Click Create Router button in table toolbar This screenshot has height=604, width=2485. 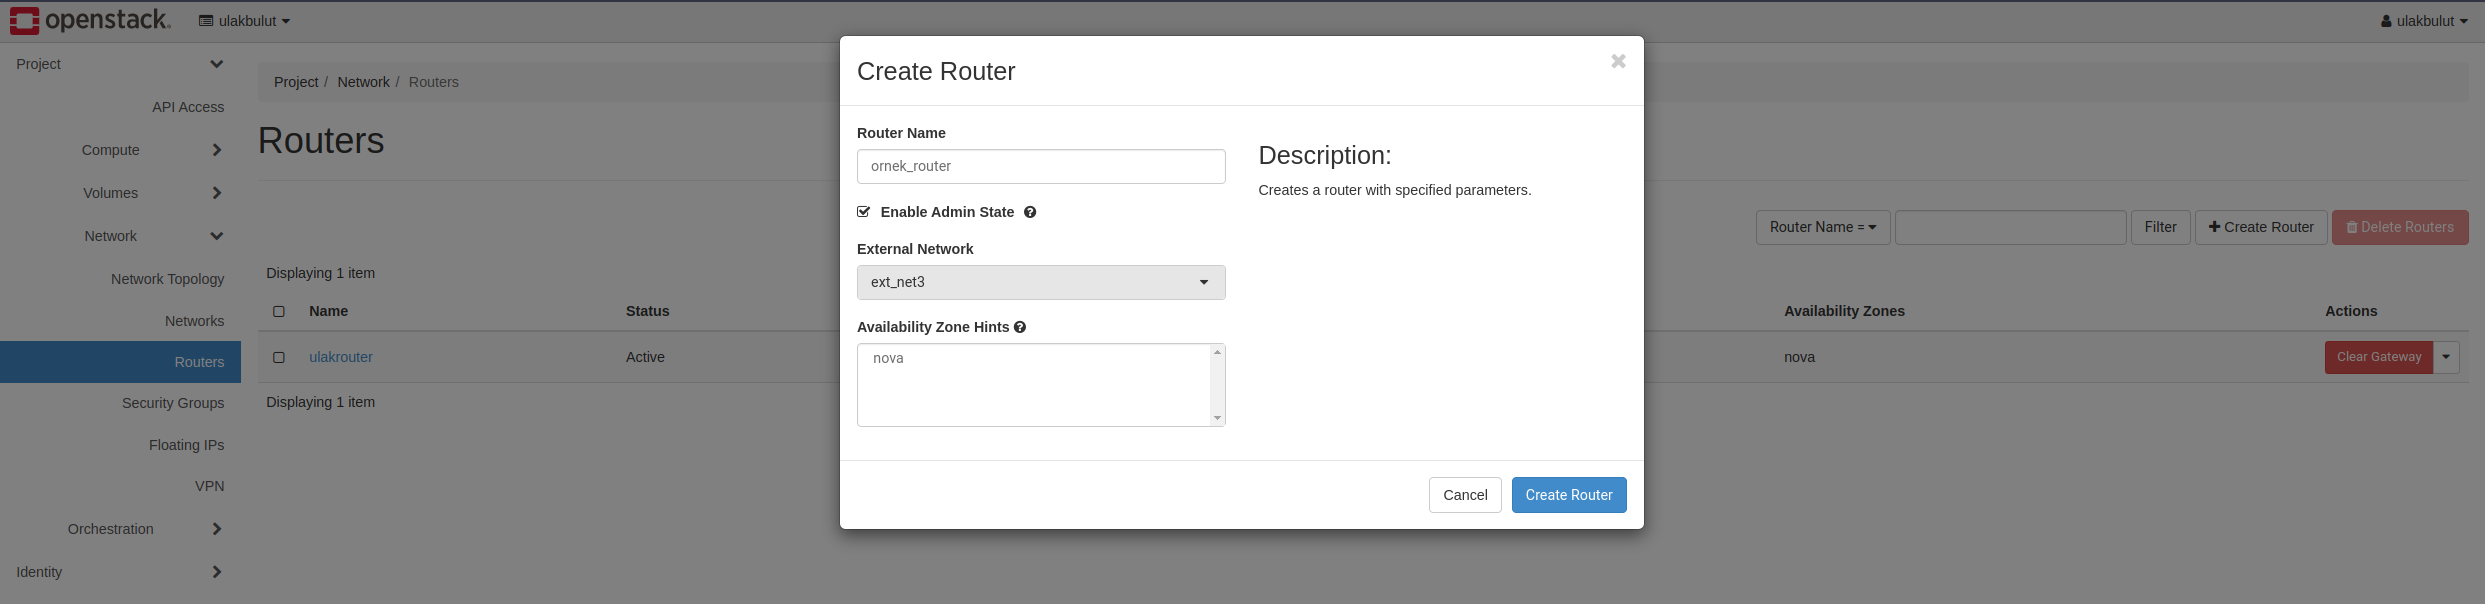(x=2261, y=227)
